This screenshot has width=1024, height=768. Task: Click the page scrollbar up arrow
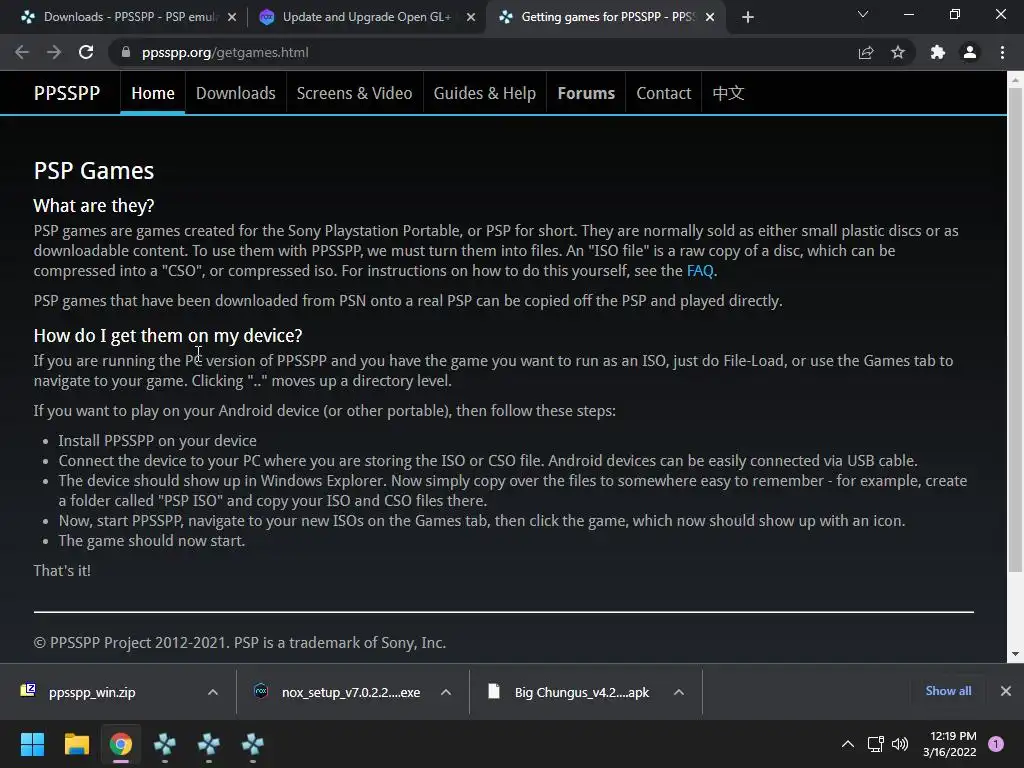click(1015, 80)
